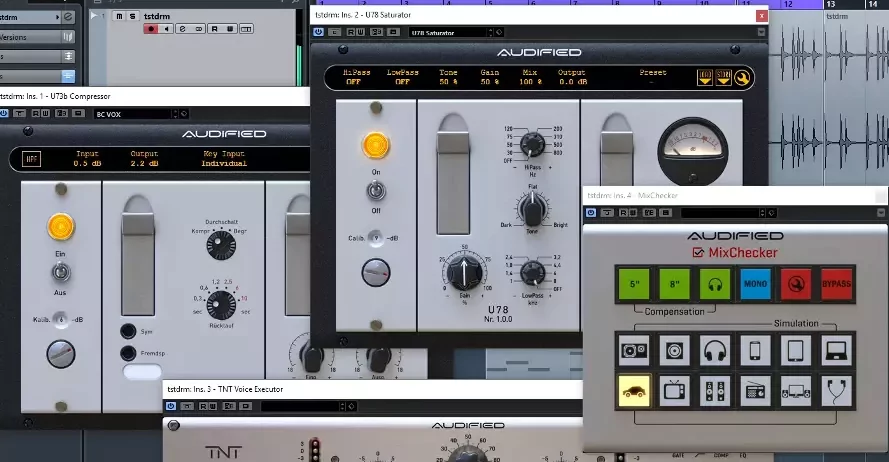Click the Rücklauf knob on U73b Compressor
Screen dimensions: 889x462
tap(221, 305)
